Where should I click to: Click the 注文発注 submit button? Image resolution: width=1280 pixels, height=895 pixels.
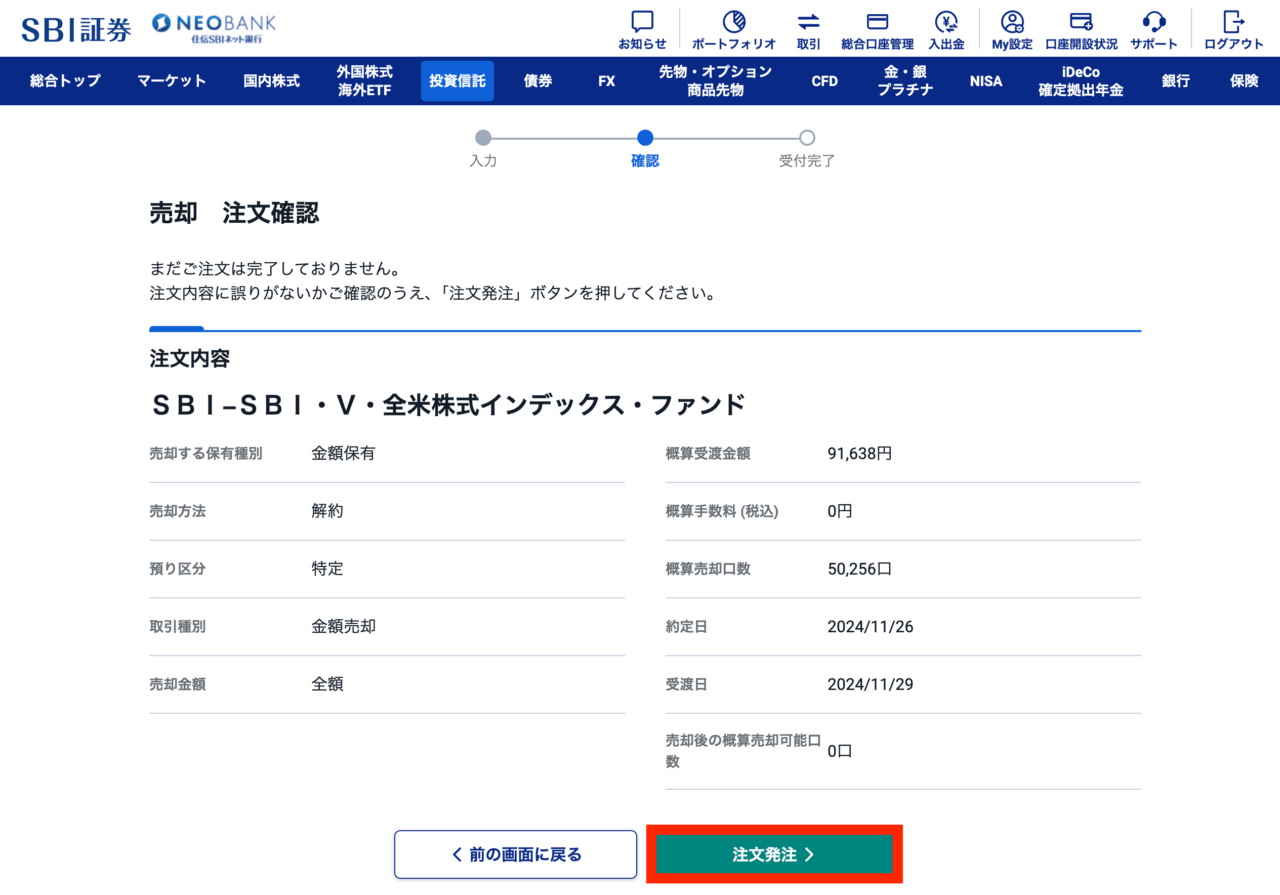point(774,854)
